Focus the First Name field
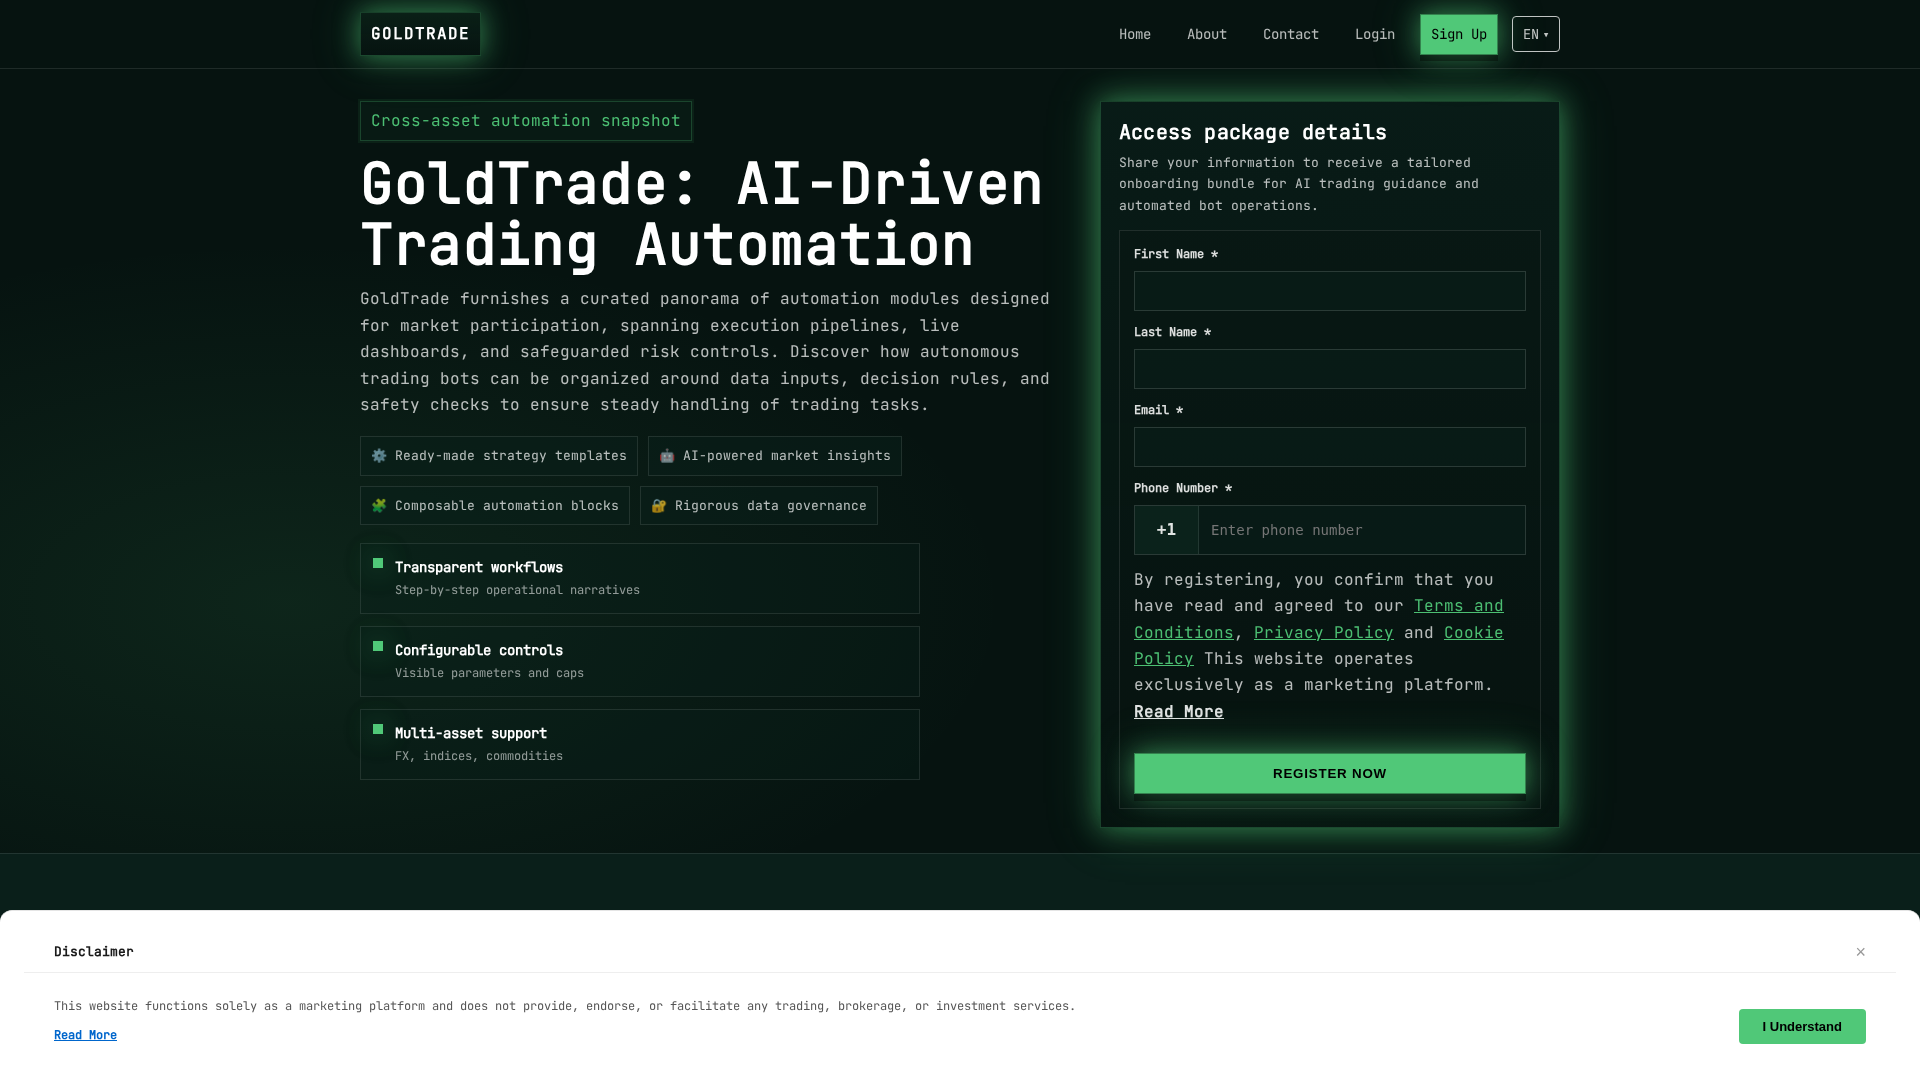1920x1080 pixels. pyautogui.click(x=1330, y=291)
